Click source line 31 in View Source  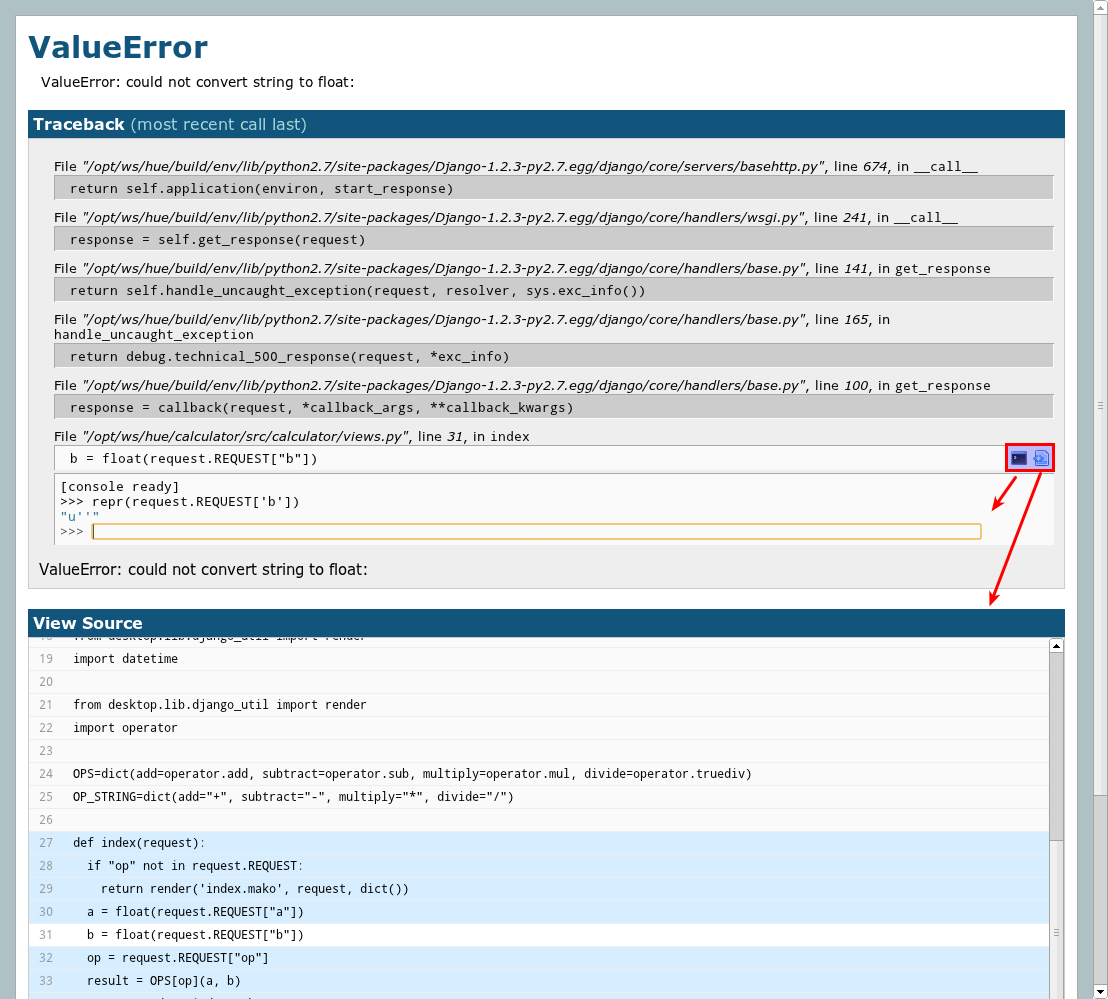[188, 935]
